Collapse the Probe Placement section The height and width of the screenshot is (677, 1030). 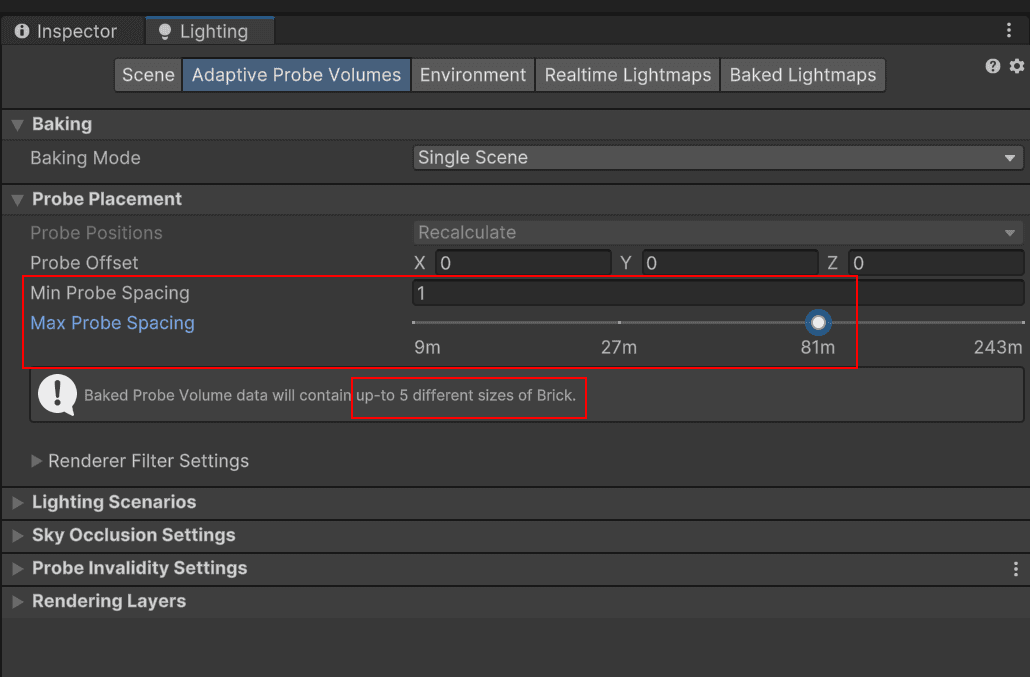pyautogui.click(x=16, y=199)
